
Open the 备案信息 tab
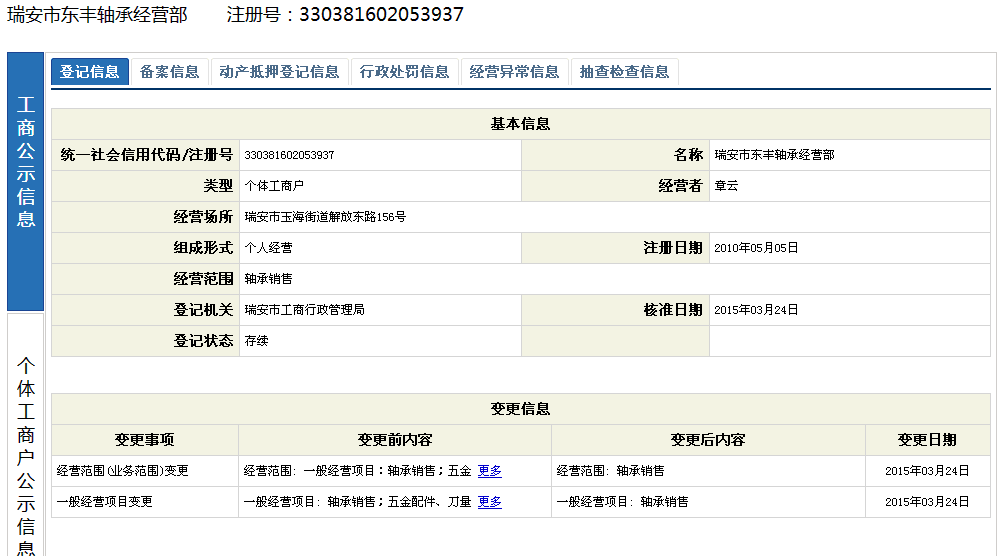(x=169, y=72)
